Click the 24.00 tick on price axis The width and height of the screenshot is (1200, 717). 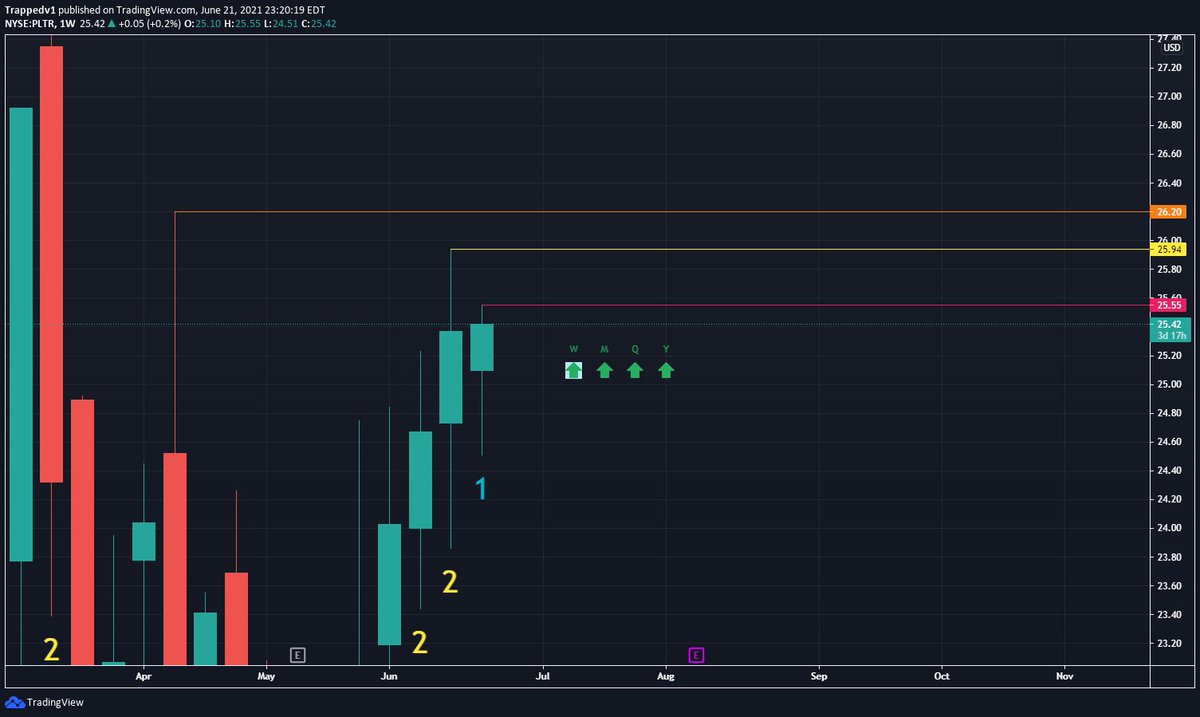pos(1168,528)
